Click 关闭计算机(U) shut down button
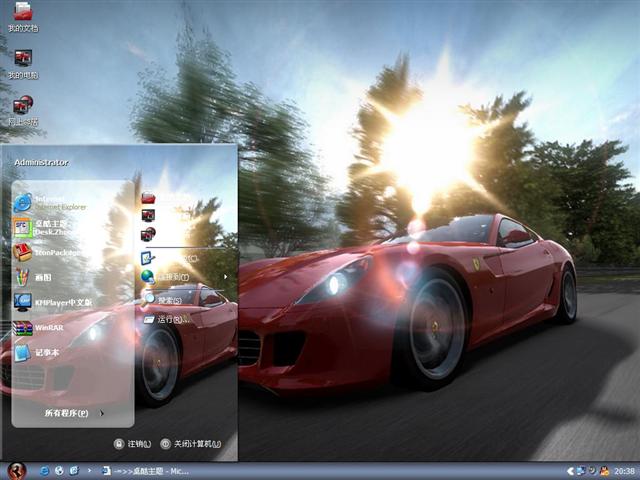 (191, 444)
